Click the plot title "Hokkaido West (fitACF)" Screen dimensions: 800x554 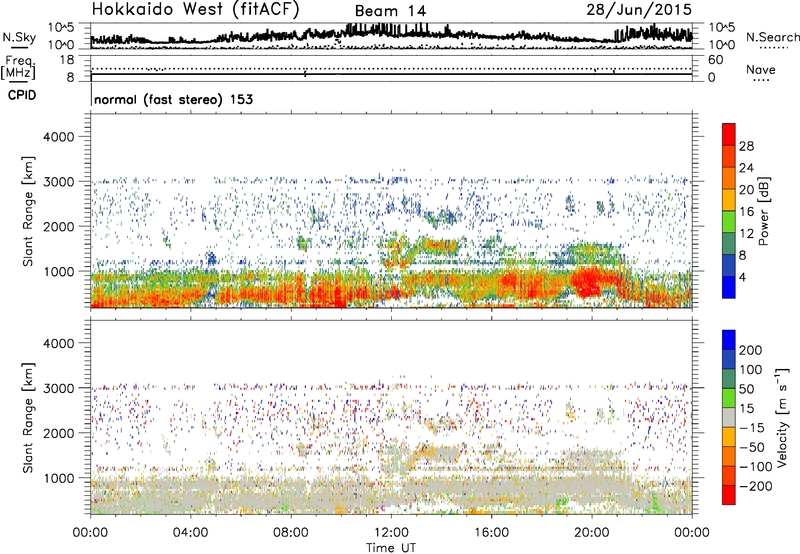195,10
